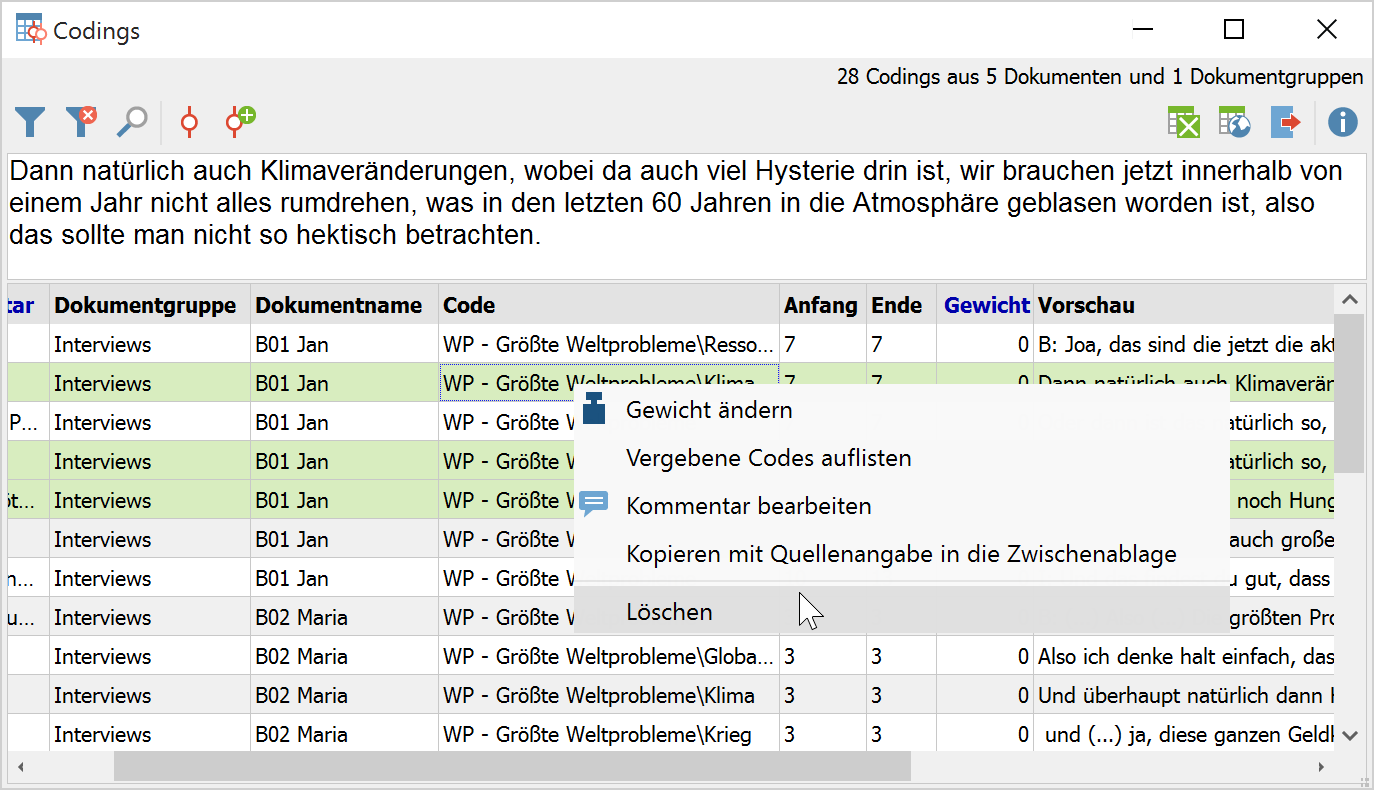Screen dimensions: 1374x790
Task: Click the funnel filter icon in toolbar
Action: tap(30, 122)
